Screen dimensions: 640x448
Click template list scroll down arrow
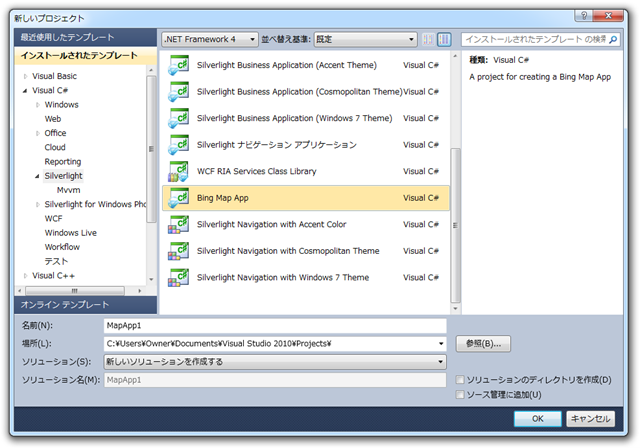[455, 308]
